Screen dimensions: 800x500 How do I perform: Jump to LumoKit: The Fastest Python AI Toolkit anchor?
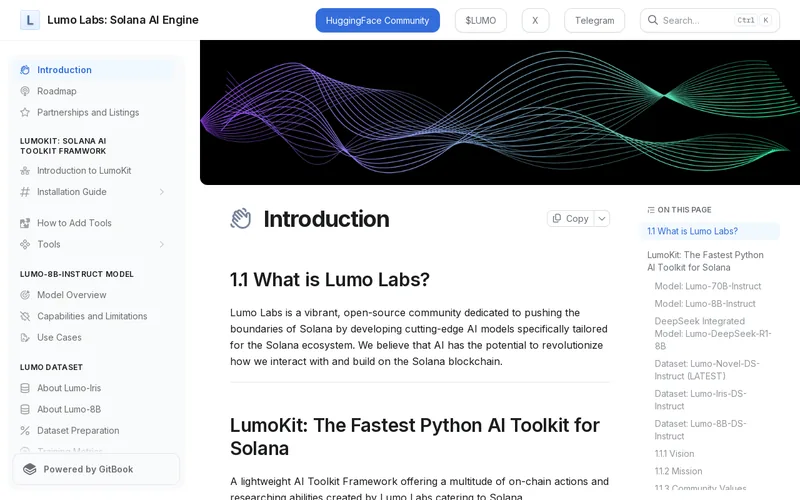[710, 261]
